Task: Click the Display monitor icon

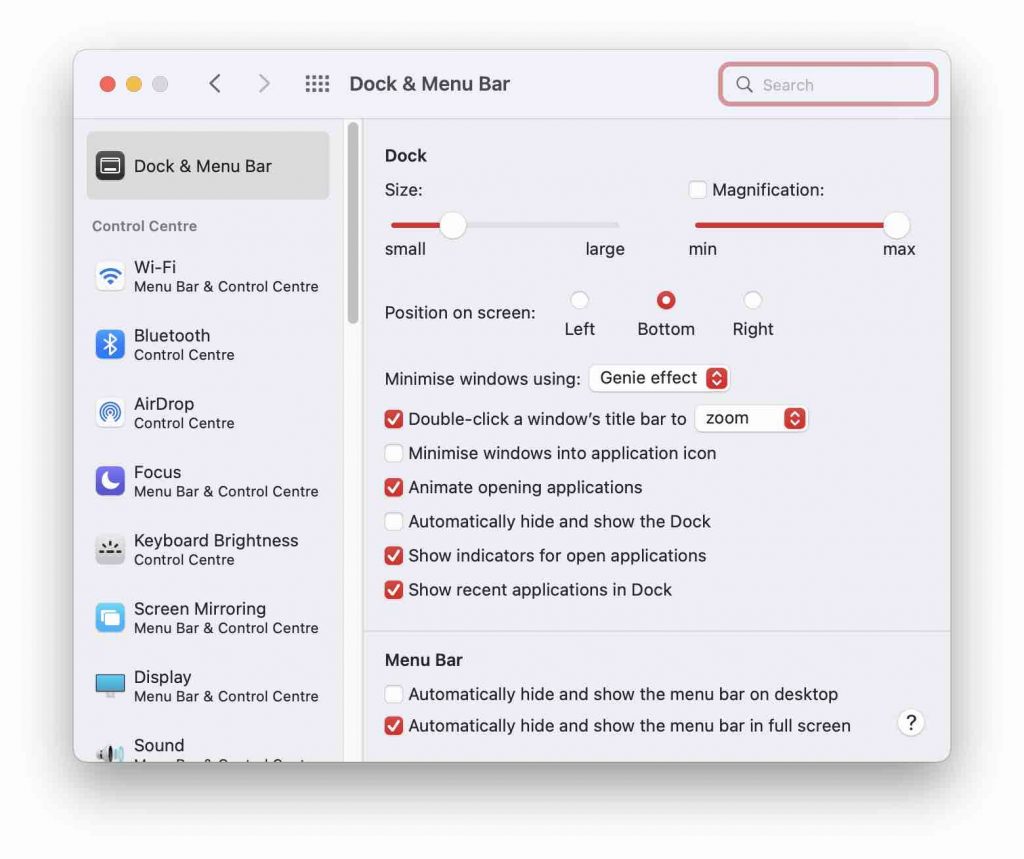Action: click(x=110, y=685)
